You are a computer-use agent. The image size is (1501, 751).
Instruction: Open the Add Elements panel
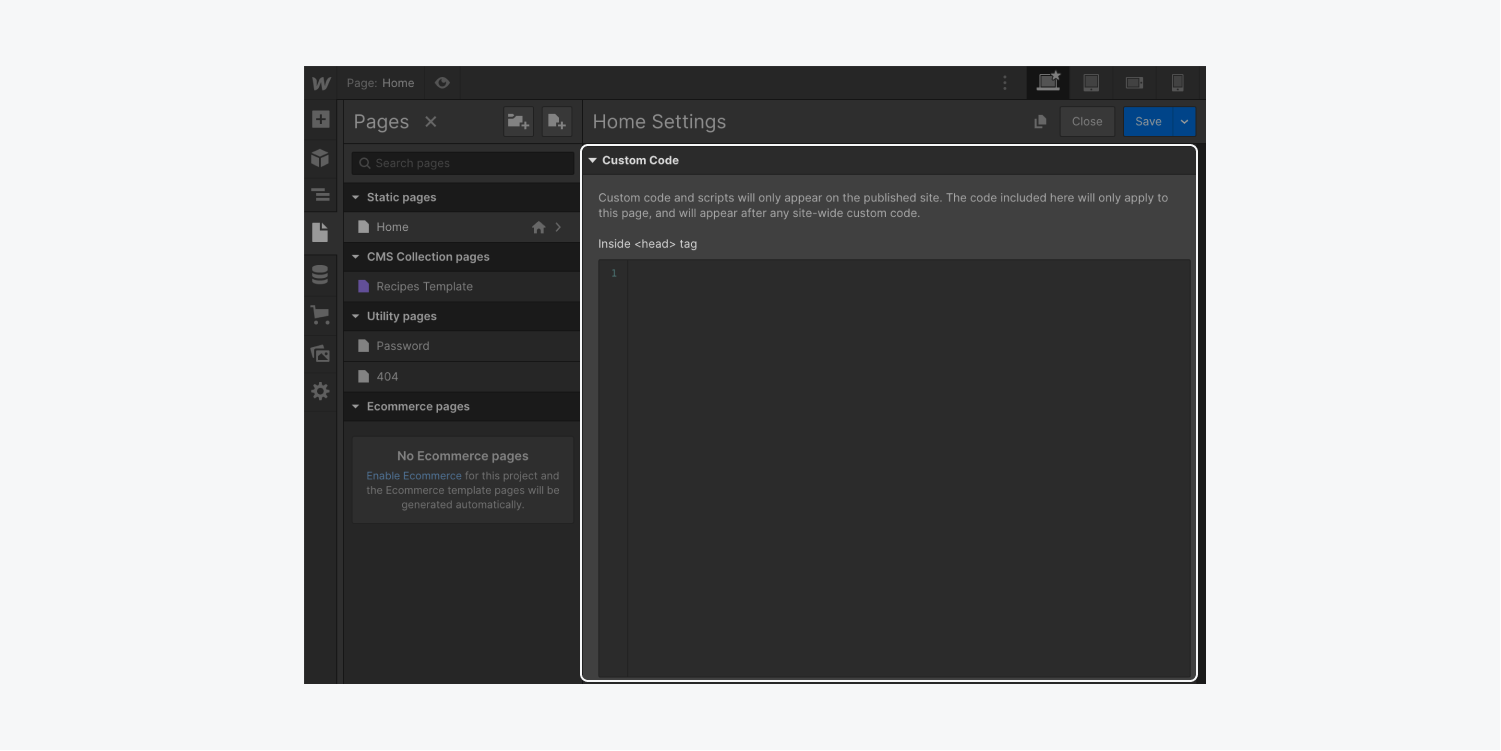pyautogui.click(x=320, y=120)
